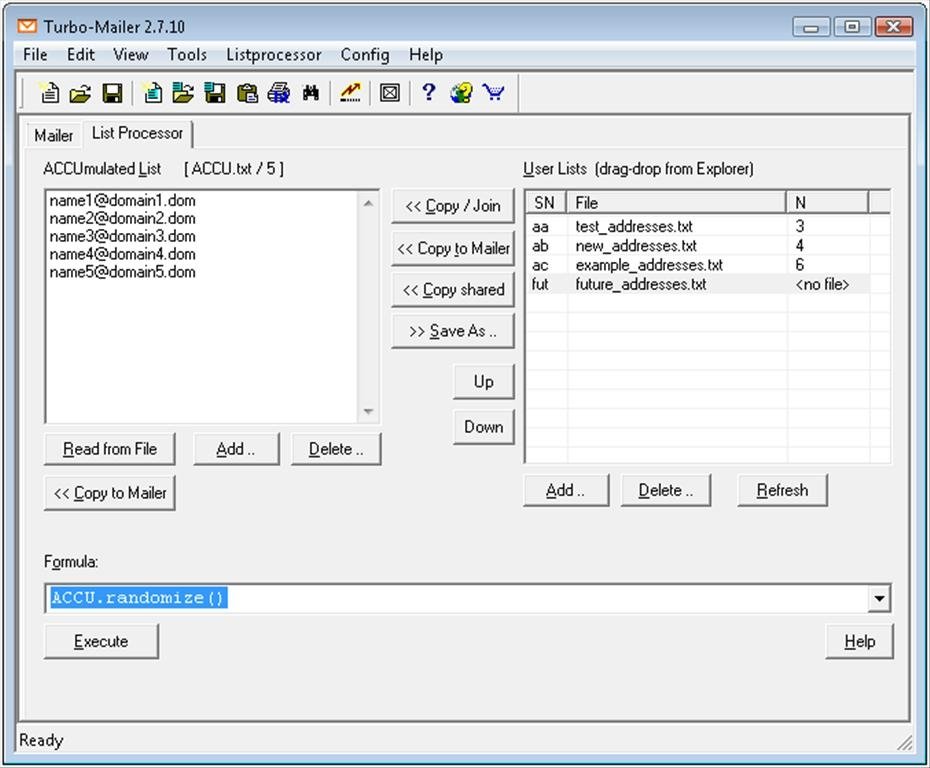Image resolution: width=930 pixels, height=768 pixels.
Task: Click the shopping cart Order icon
Action: 493,93
